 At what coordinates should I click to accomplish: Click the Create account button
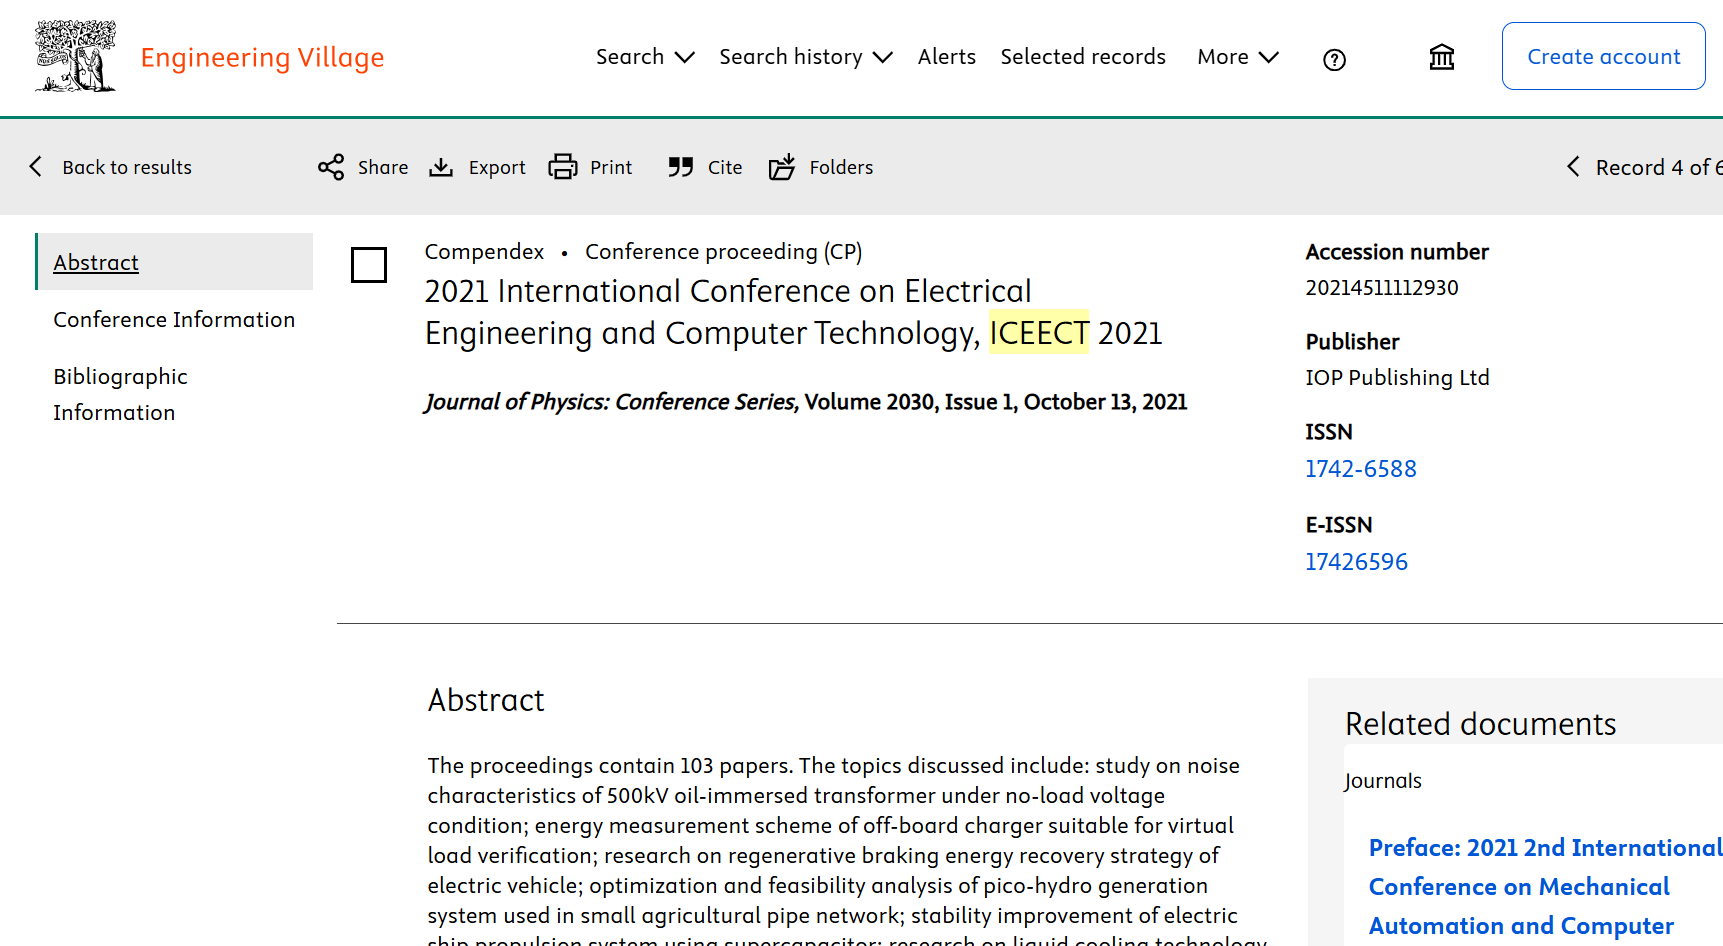[x=1603, y=56]
